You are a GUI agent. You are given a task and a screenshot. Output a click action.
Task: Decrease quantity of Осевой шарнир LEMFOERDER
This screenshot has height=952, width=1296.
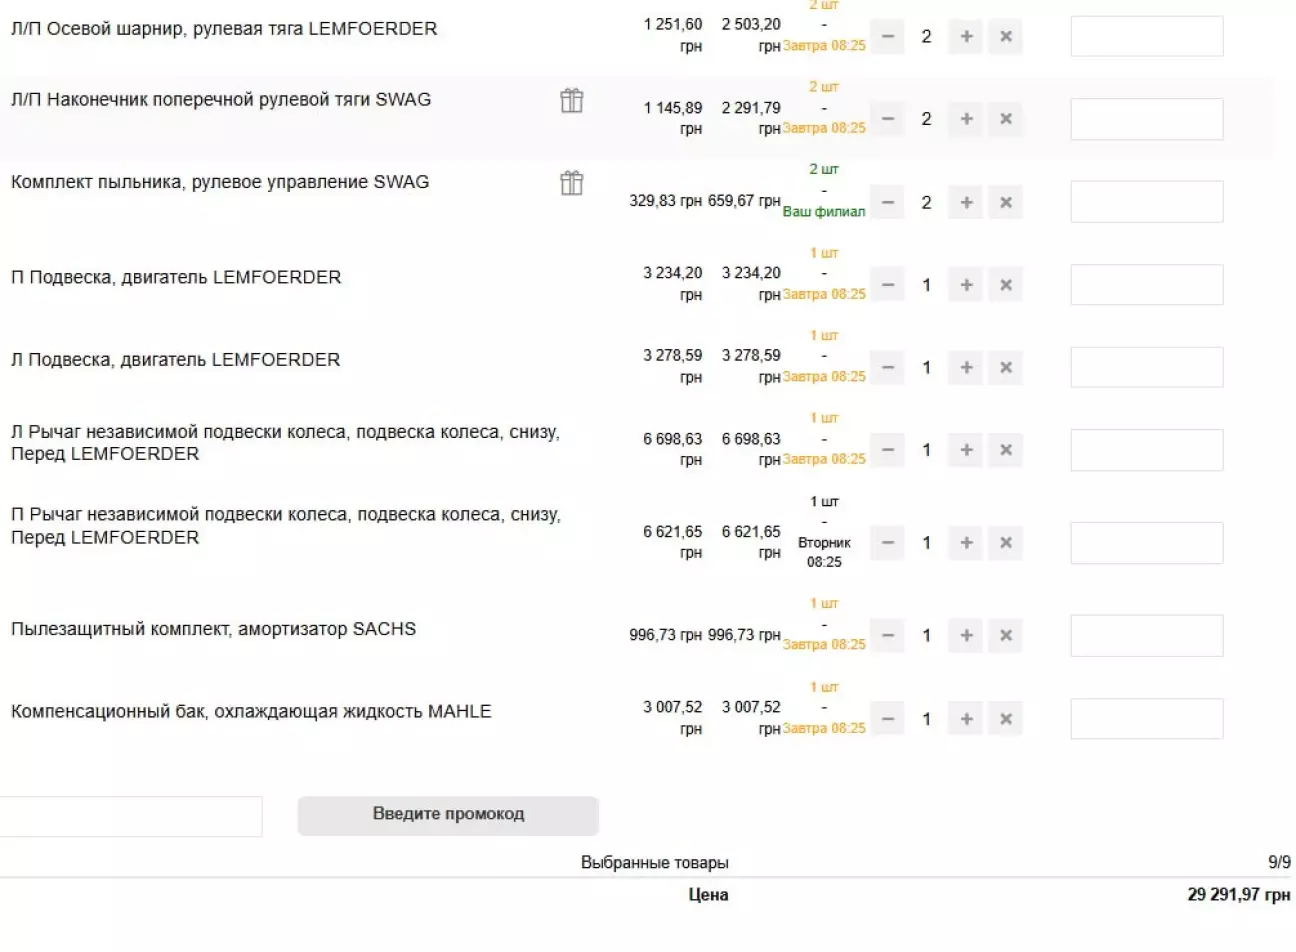(887, 37)
